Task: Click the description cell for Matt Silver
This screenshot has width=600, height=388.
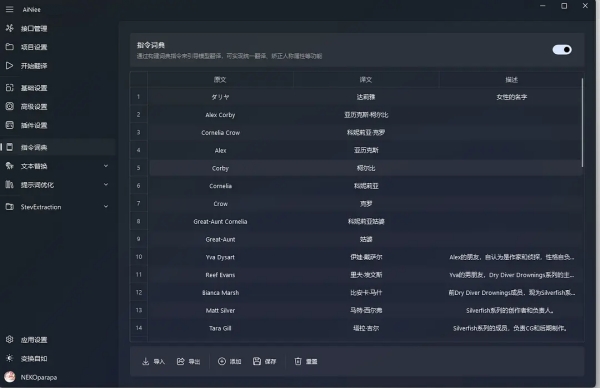Action: [511, 310]
